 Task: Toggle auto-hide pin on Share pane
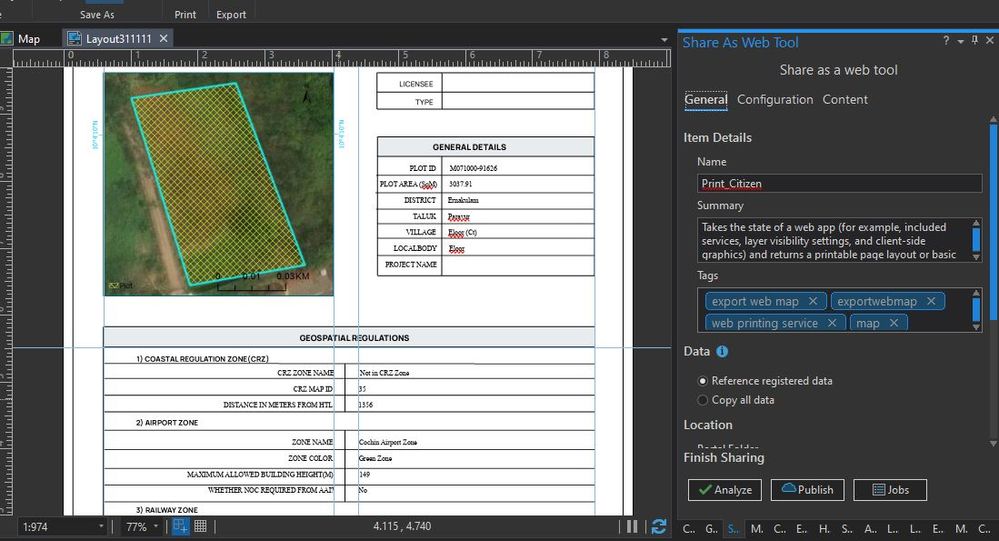975,41
